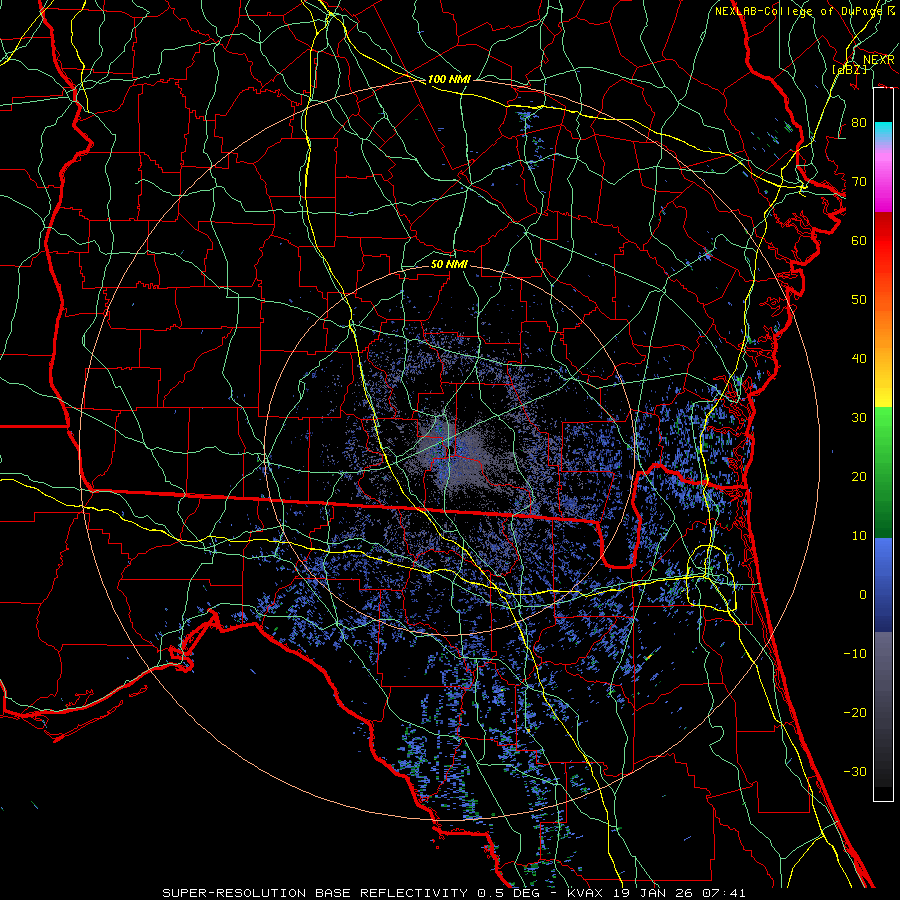Click the blue segment of the color bar
The height and width of the screenshot is (900, 900).
click(883, 584)
